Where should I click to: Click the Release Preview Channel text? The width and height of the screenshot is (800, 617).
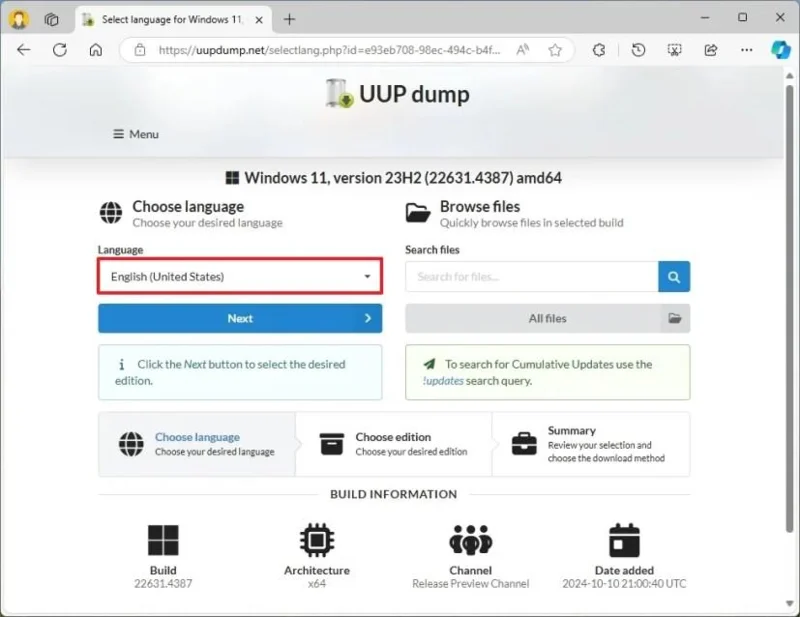click(x=470, y=583)
